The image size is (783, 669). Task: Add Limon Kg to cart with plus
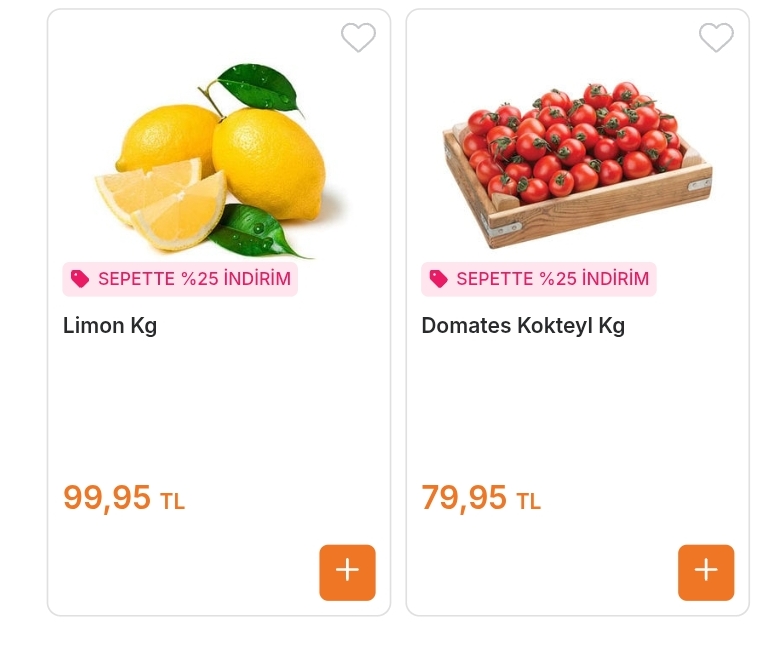(x=347, y=572)
